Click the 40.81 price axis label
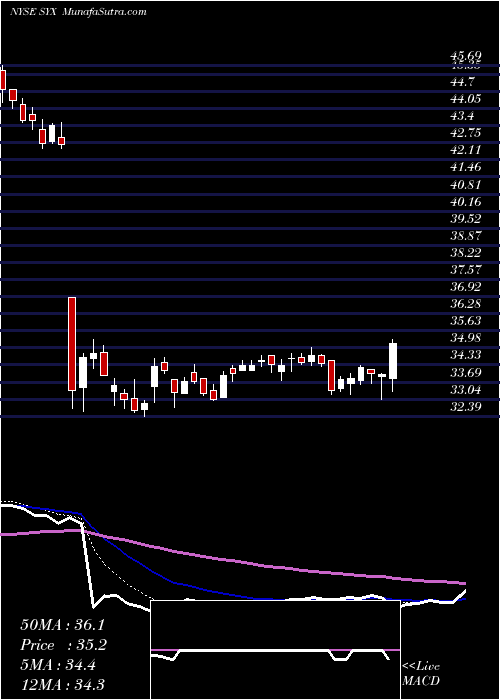500x700 pixels. (466, 184)
